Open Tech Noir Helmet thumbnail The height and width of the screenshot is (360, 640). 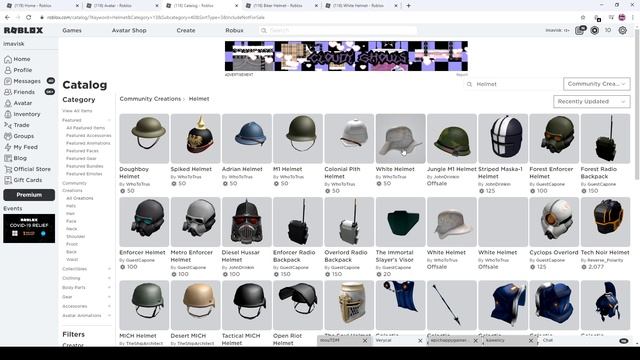[605, 222]
